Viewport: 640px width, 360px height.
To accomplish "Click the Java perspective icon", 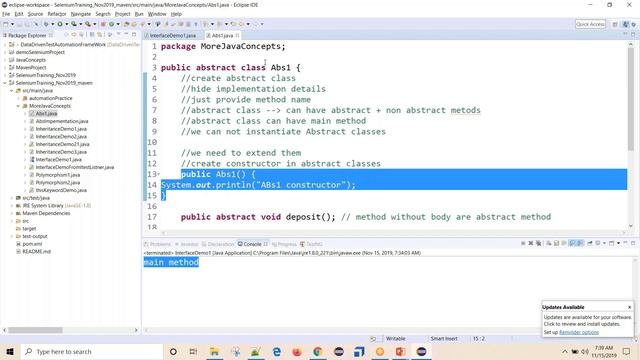I will tap(625, 24).
